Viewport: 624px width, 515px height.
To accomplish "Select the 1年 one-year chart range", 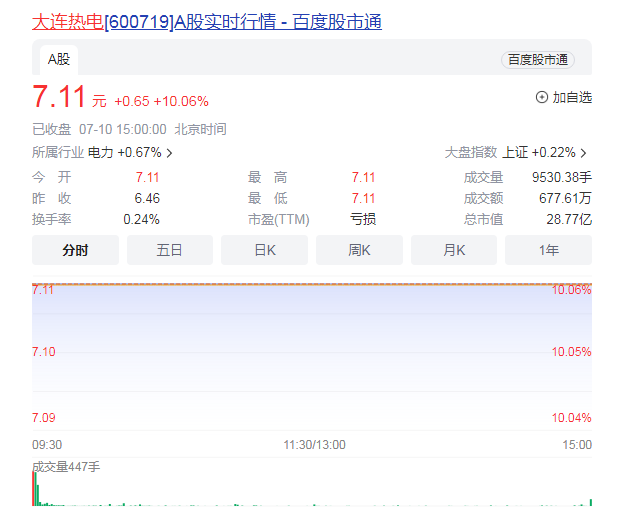I will point(548,250).
